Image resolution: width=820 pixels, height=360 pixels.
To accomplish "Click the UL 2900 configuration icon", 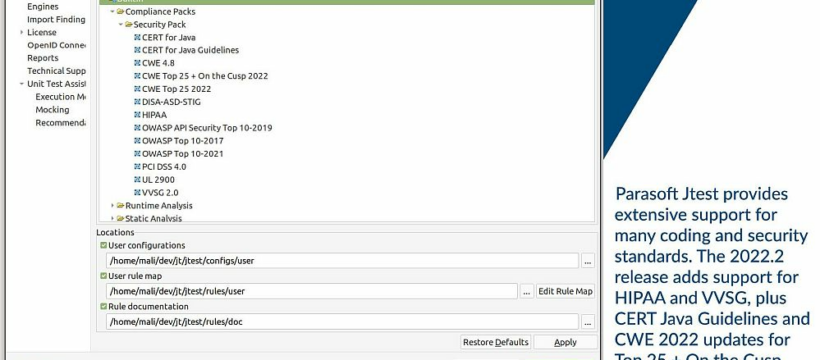I will point(138,180).
